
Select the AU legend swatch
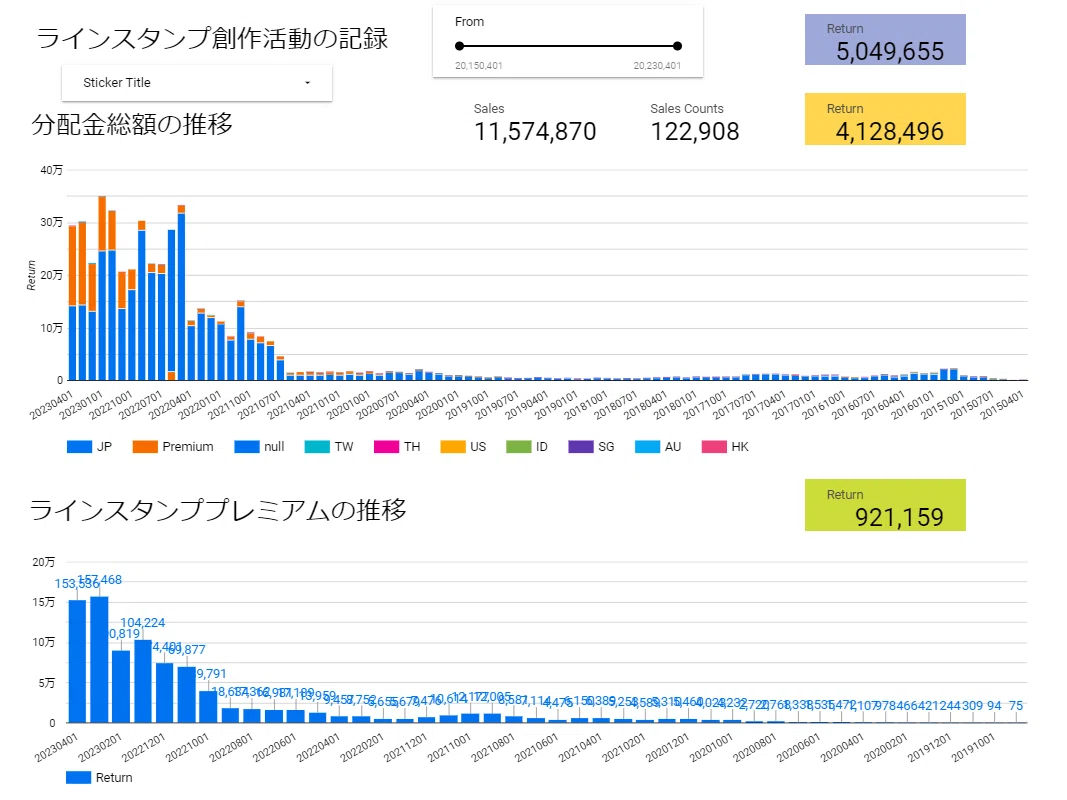point(647,447)
